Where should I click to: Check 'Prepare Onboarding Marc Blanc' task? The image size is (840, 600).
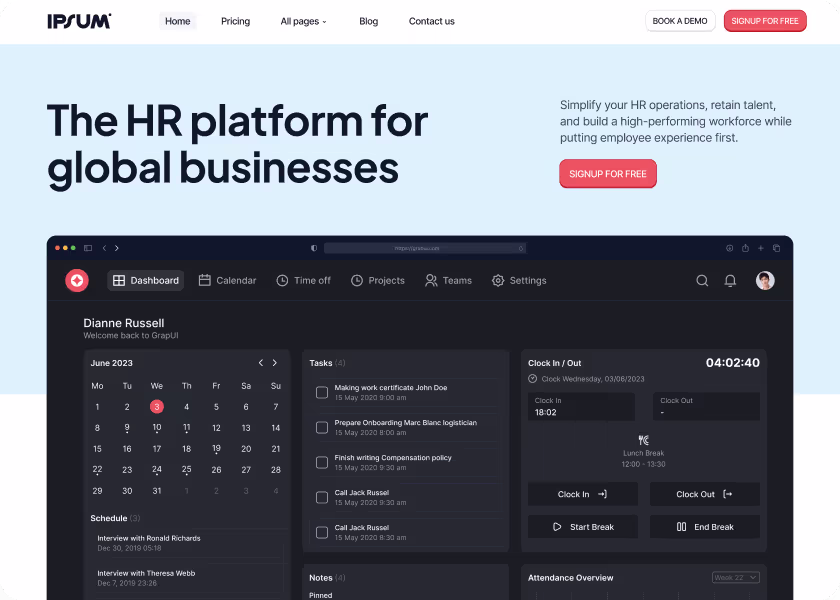pos(322,428)
